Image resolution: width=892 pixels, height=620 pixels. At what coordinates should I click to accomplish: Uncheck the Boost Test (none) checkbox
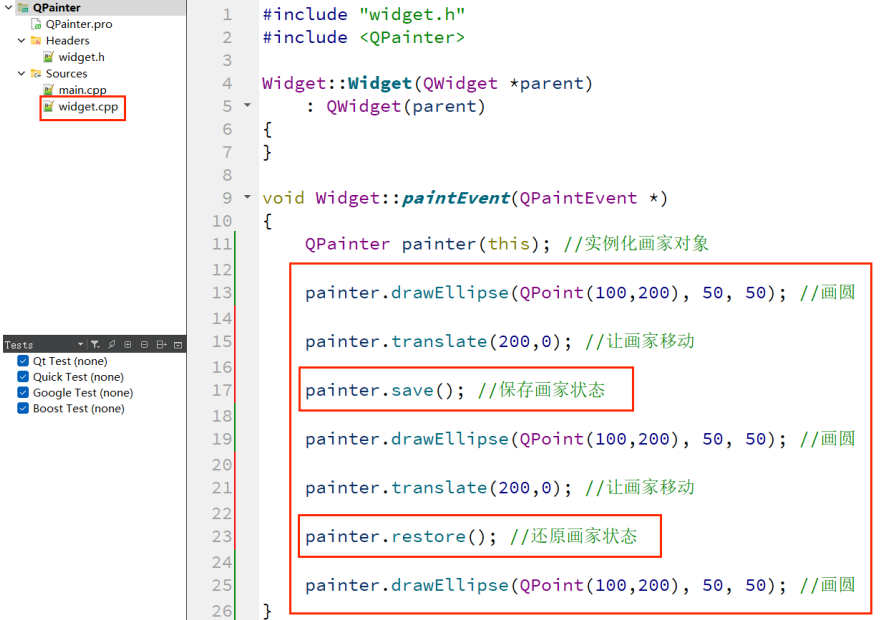click(23, 408)
